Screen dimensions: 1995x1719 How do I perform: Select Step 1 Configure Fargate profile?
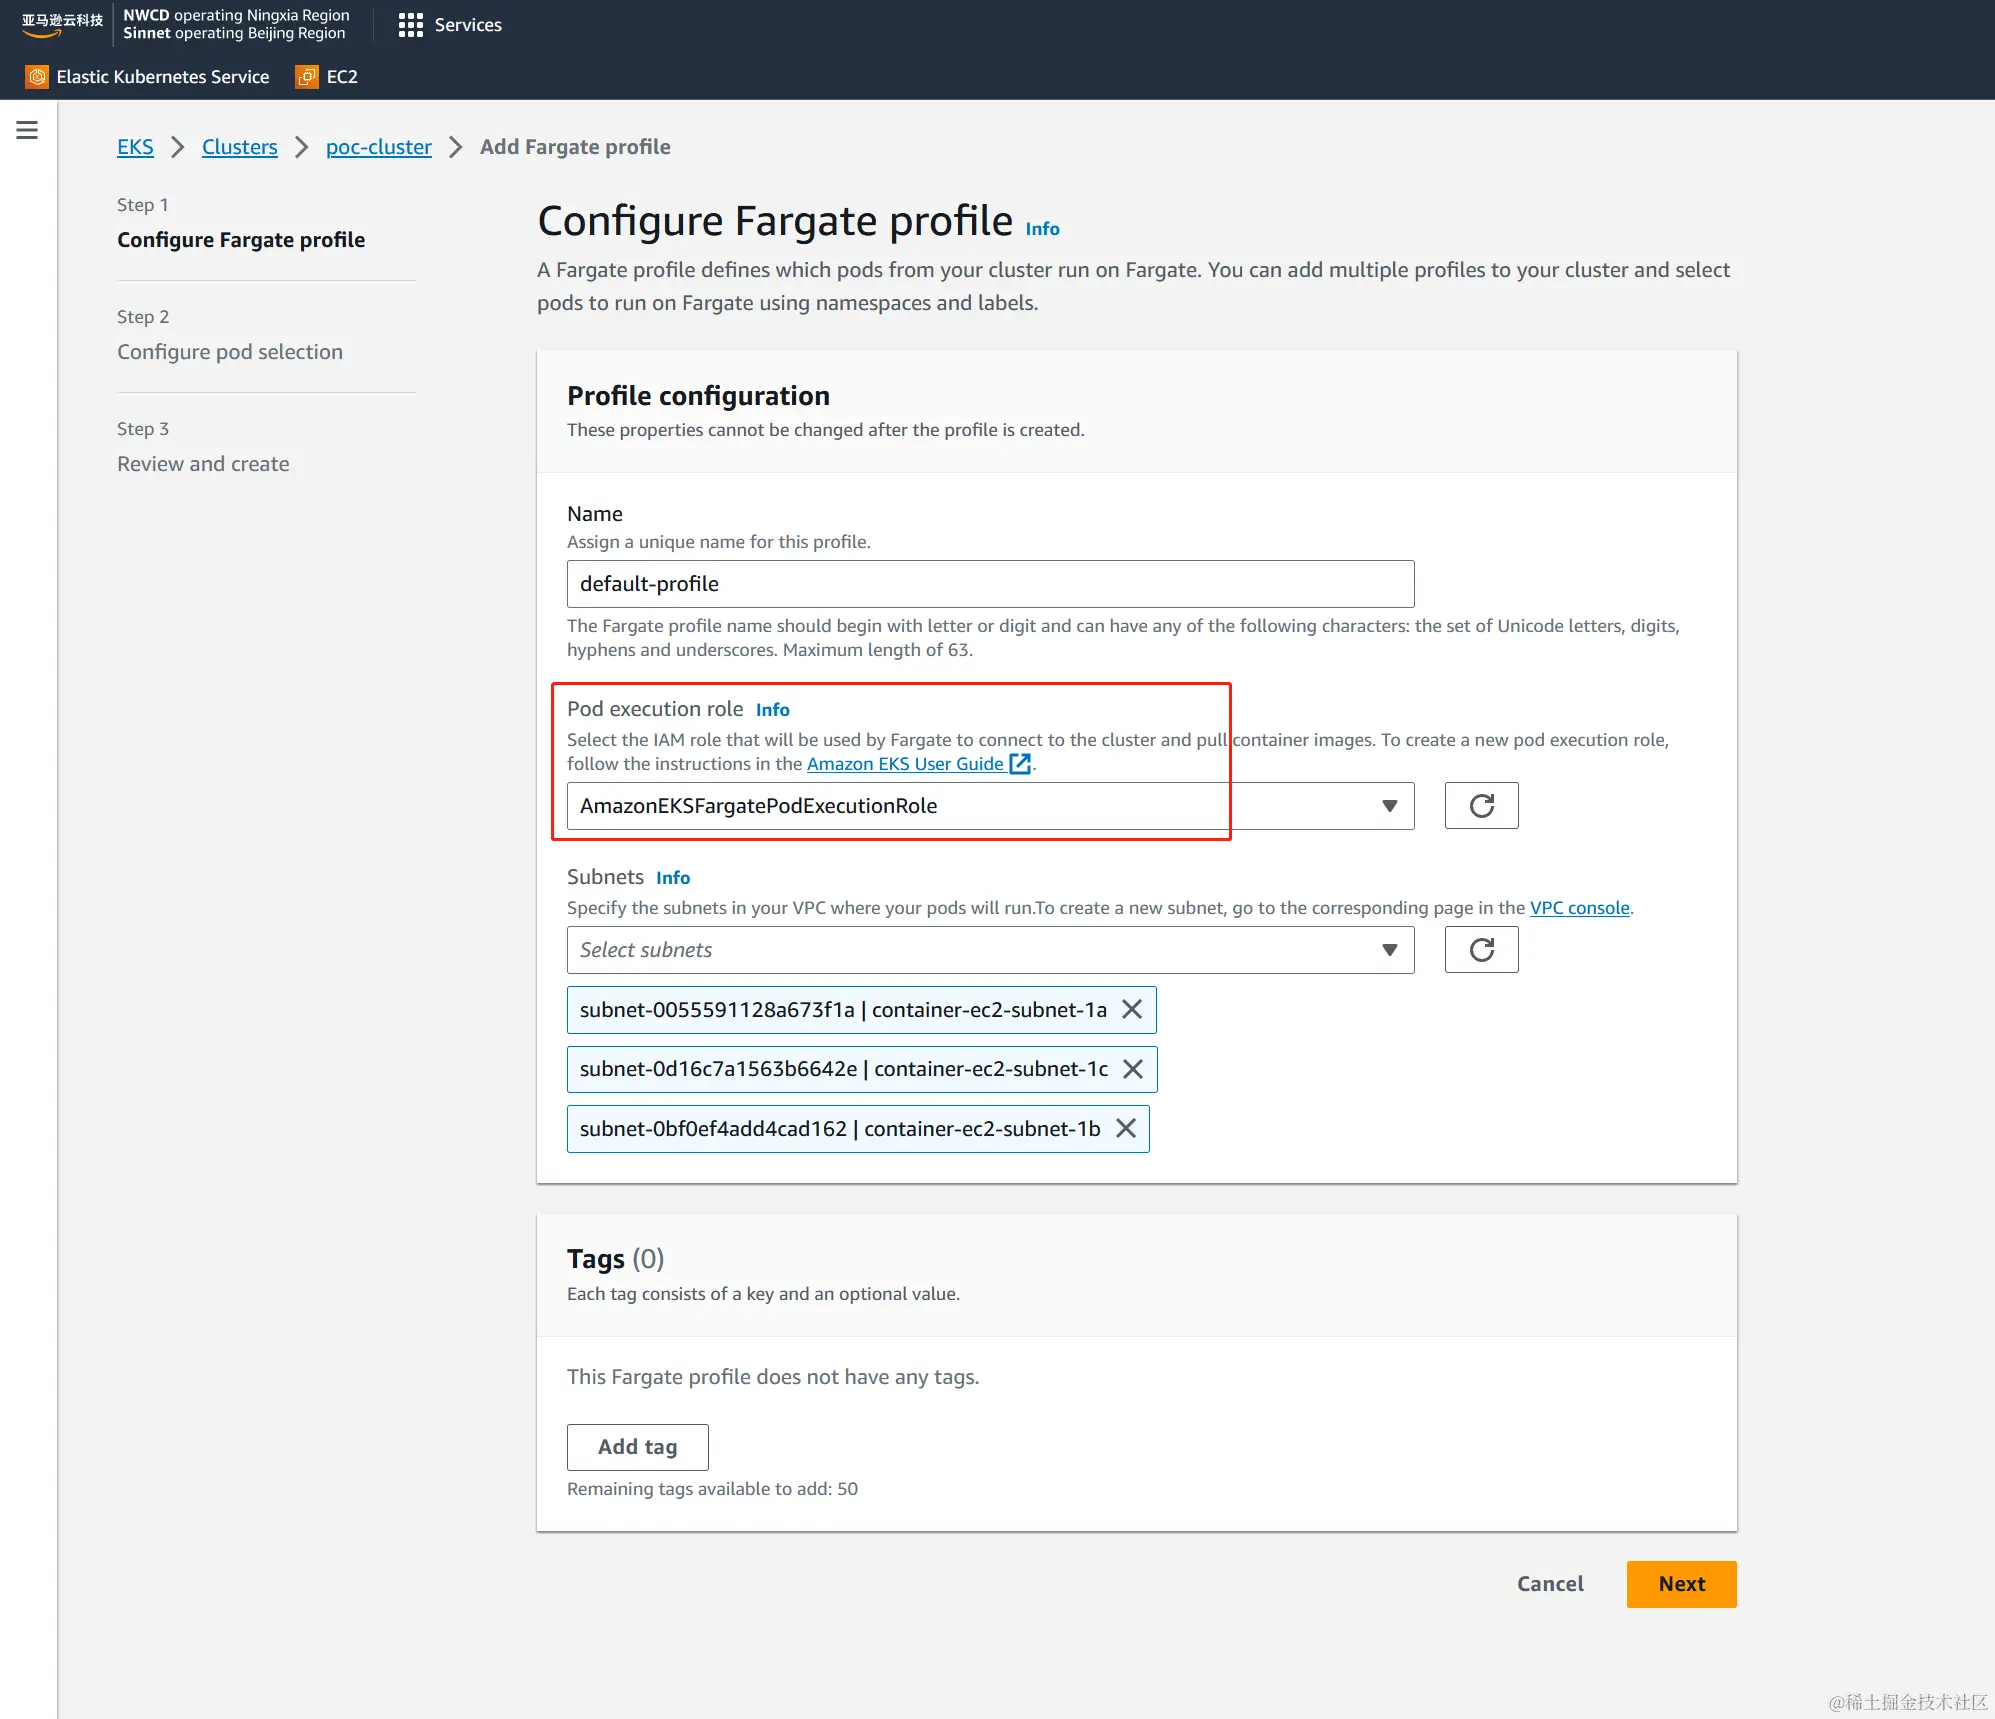click(241, 240)
